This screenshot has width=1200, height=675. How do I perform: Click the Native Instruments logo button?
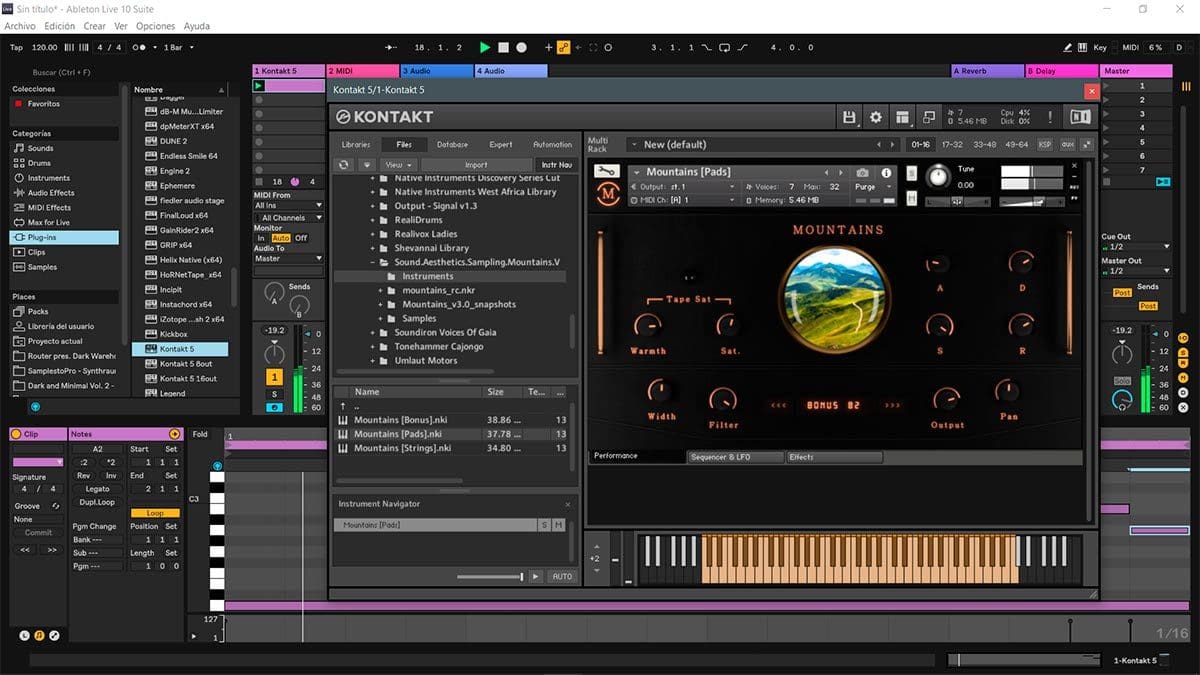click(1081, 117)
